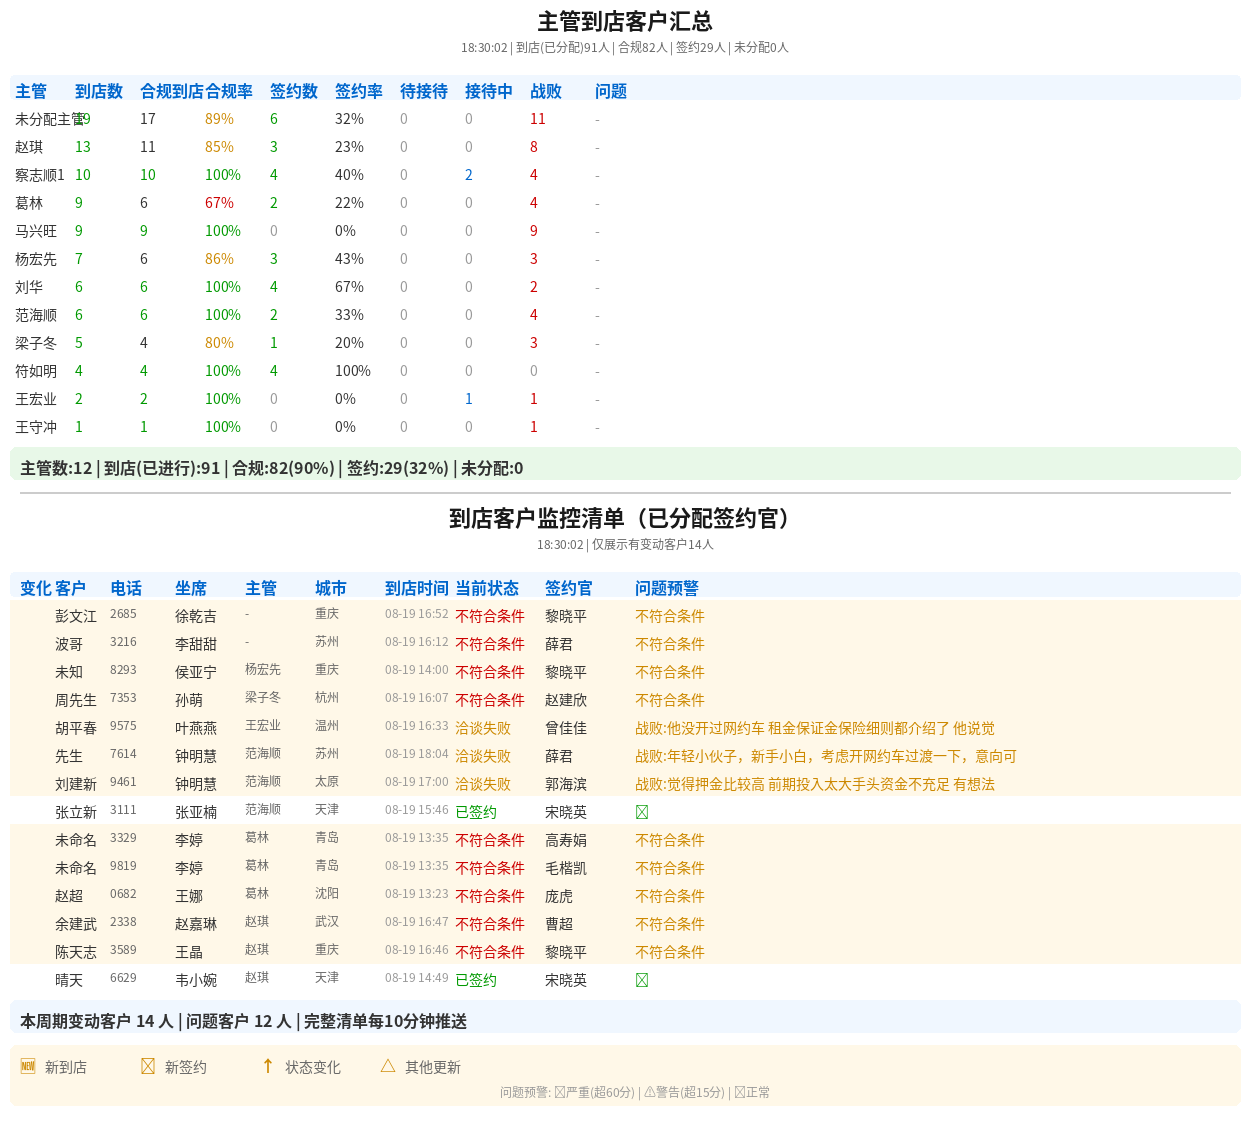Viewport: 1250px width, 1148px height.
Task: Click customer name 周先生
Action: coord(76,700)
